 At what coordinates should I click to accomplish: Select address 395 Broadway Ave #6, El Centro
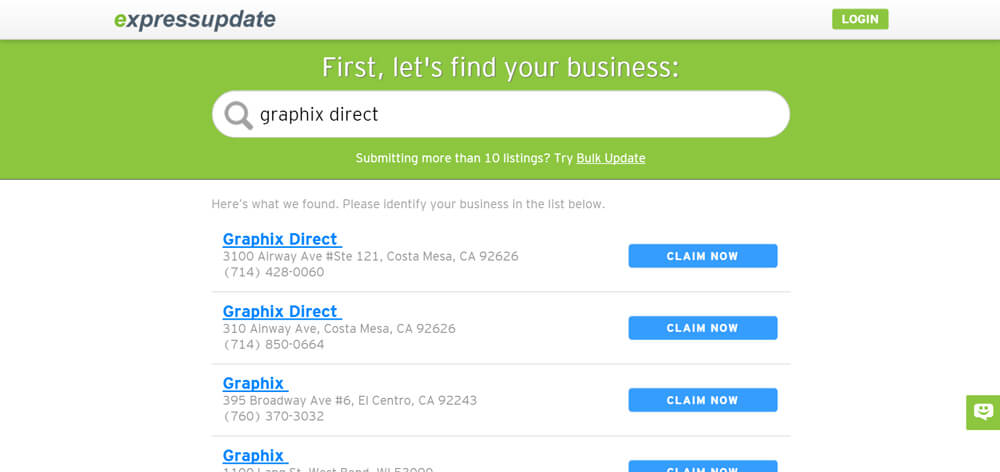tap(349, 401)
